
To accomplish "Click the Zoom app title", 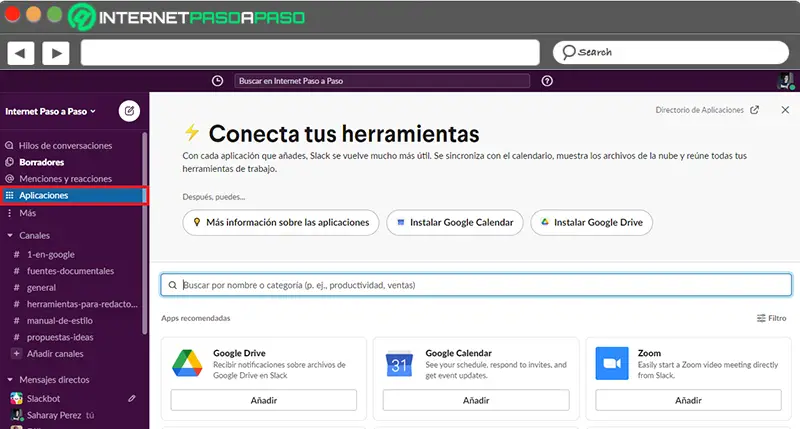I will pyautogui.click(x=649, y=353).
